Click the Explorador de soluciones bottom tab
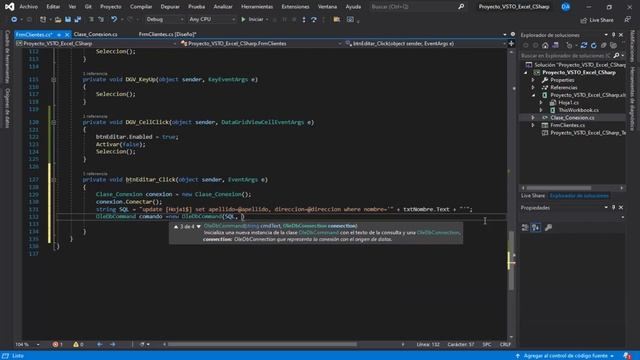 (579, 196)
